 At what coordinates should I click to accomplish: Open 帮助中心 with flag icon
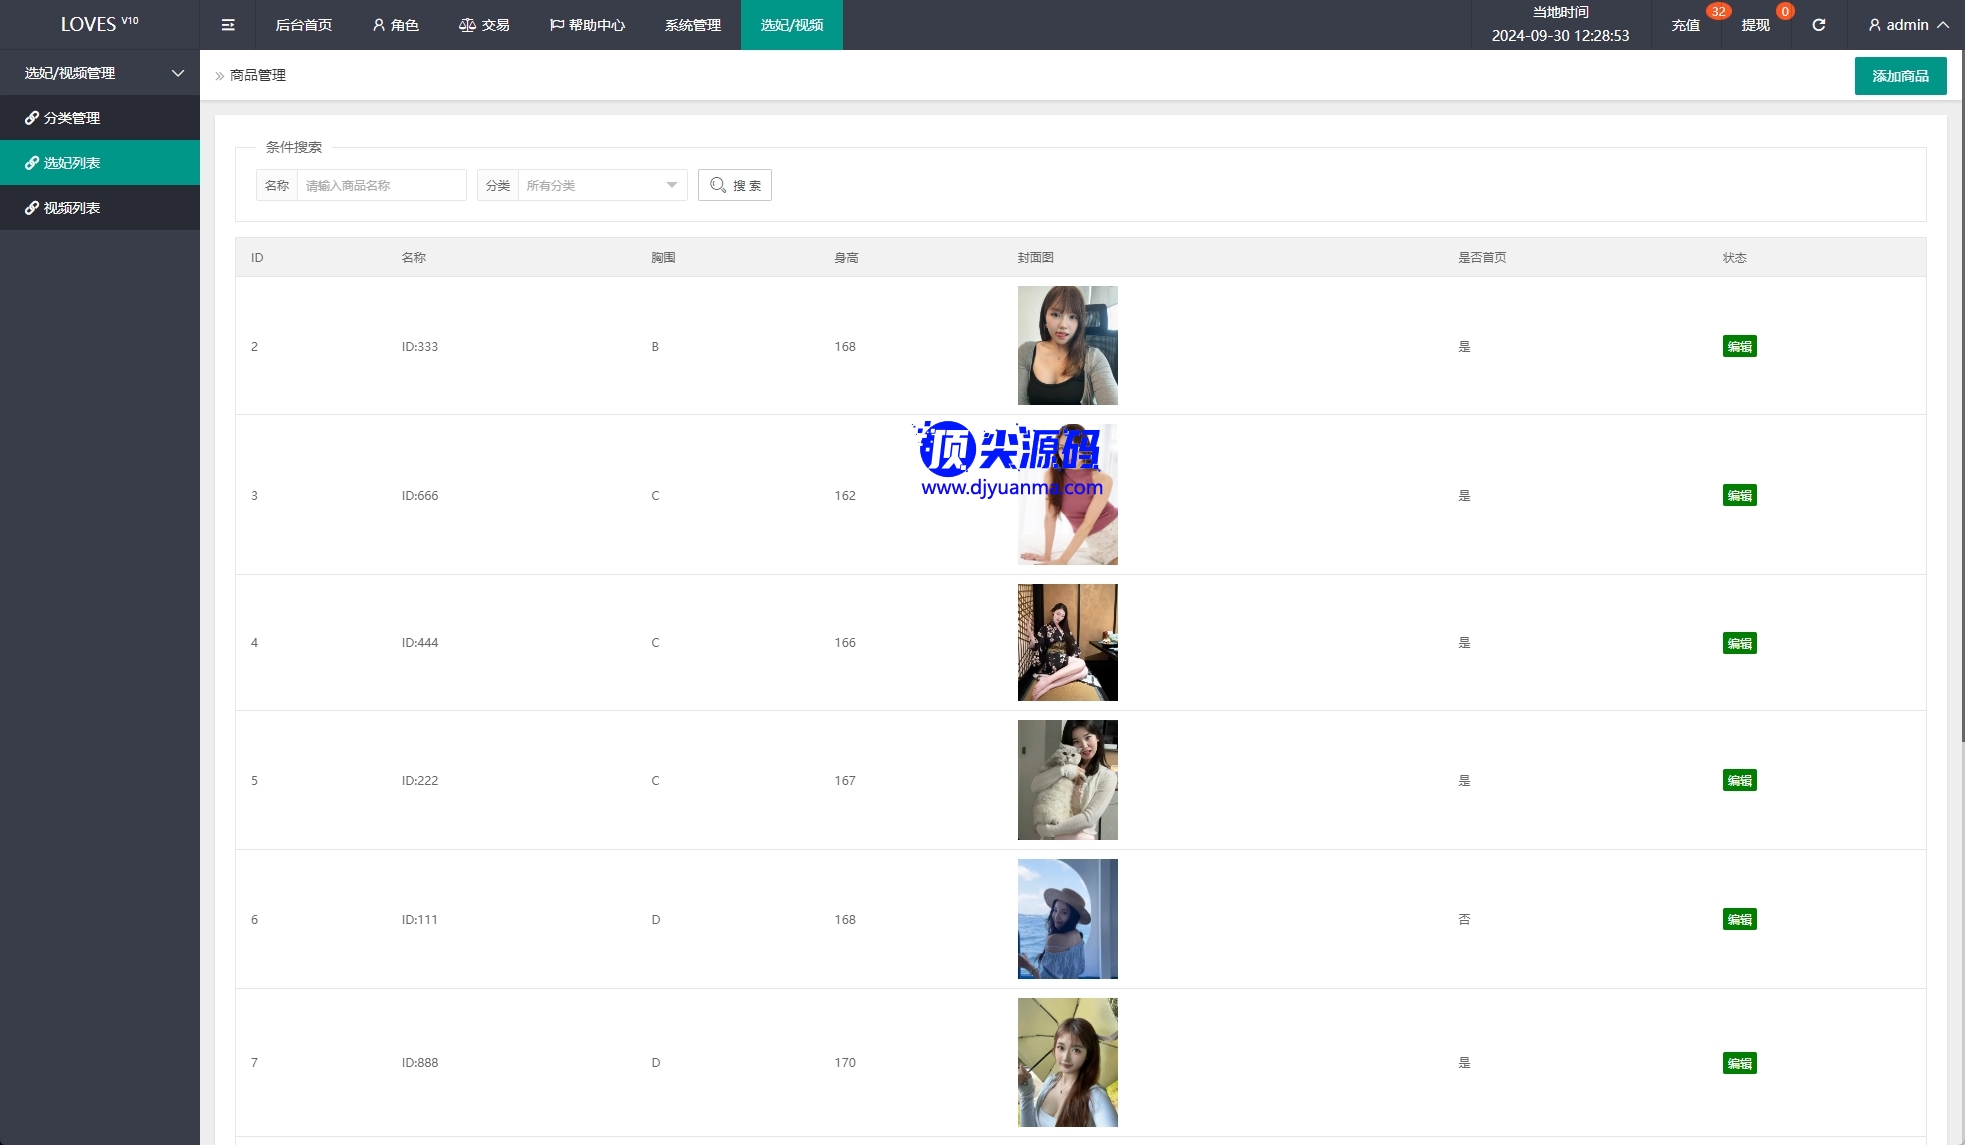click(x=587, y=25)
